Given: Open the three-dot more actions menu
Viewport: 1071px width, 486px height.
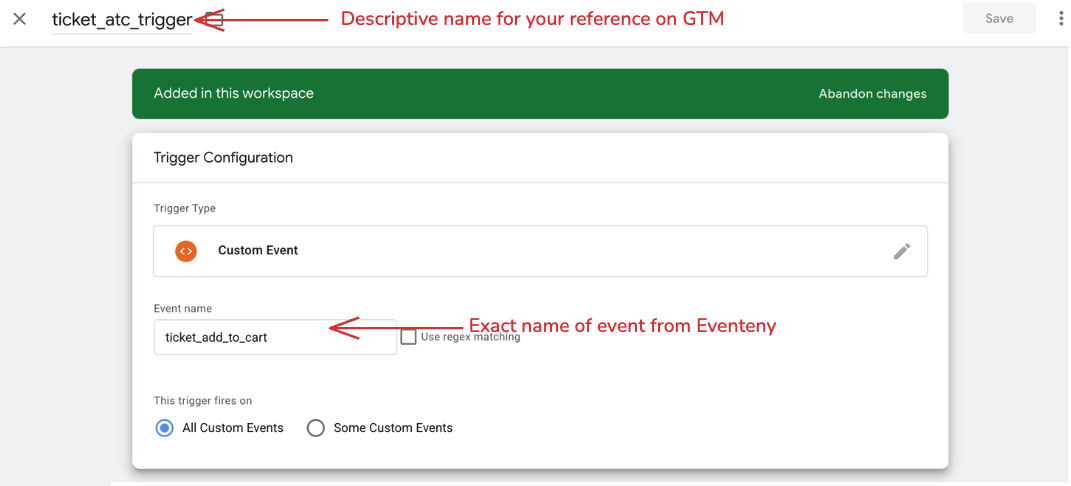Looking at the screenshot, I should pos(1061,18).
